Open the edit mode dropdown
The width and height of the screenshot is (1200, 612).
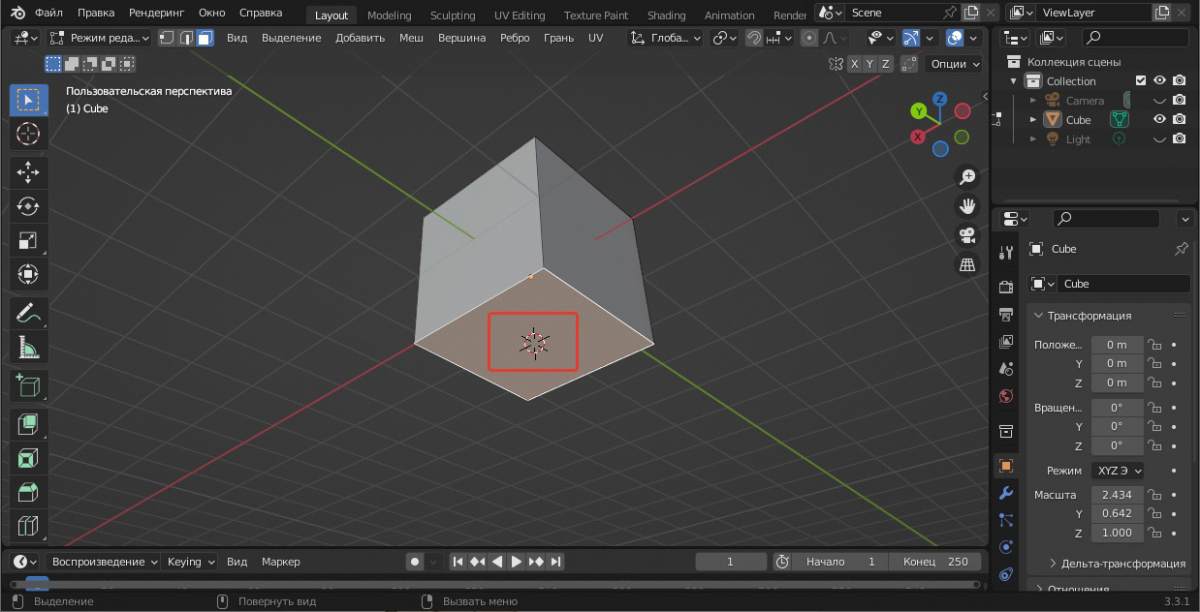[x=99, y=38]
